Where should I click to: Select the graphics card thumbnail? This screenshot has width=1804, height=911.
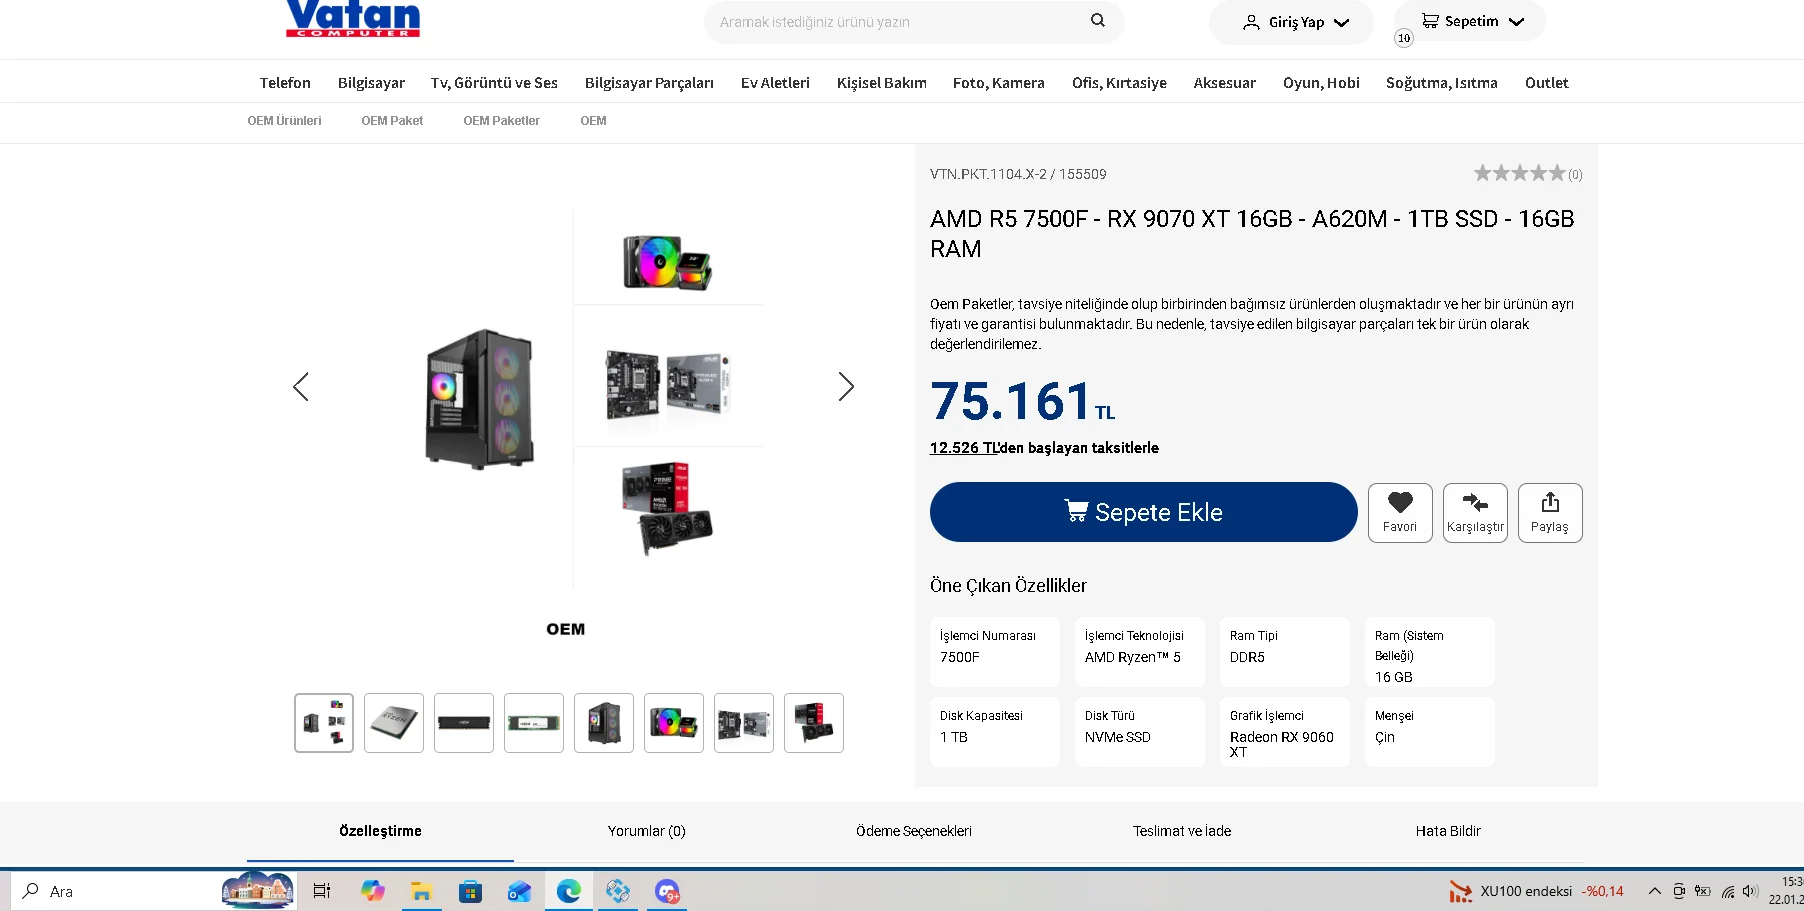click(814, 723)
